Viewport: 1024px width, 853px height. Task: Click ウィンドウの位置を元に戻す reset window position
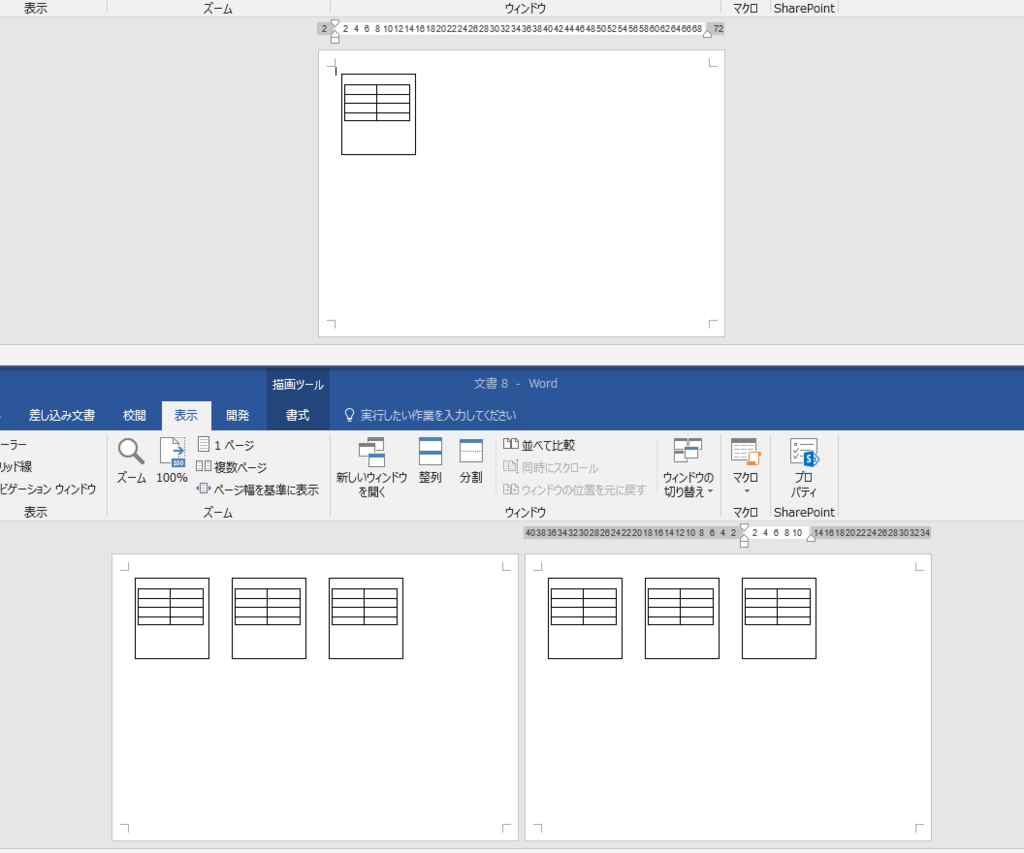click(575, 489)
